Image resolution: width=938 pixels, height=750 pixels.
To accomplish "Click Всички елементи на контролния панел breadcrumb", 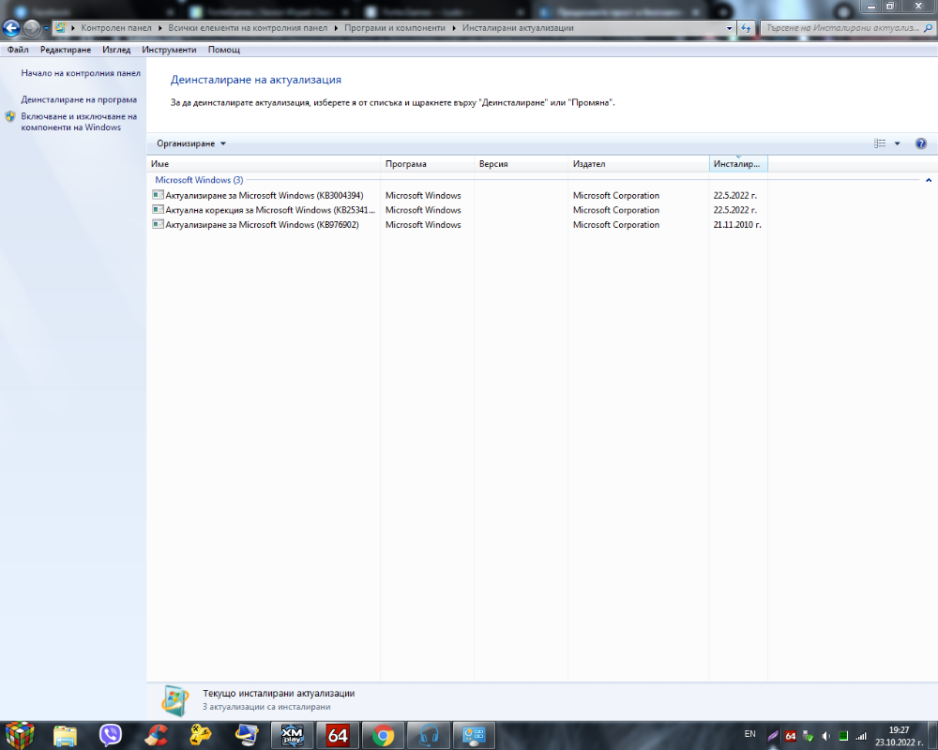I will tap(248, 28).
